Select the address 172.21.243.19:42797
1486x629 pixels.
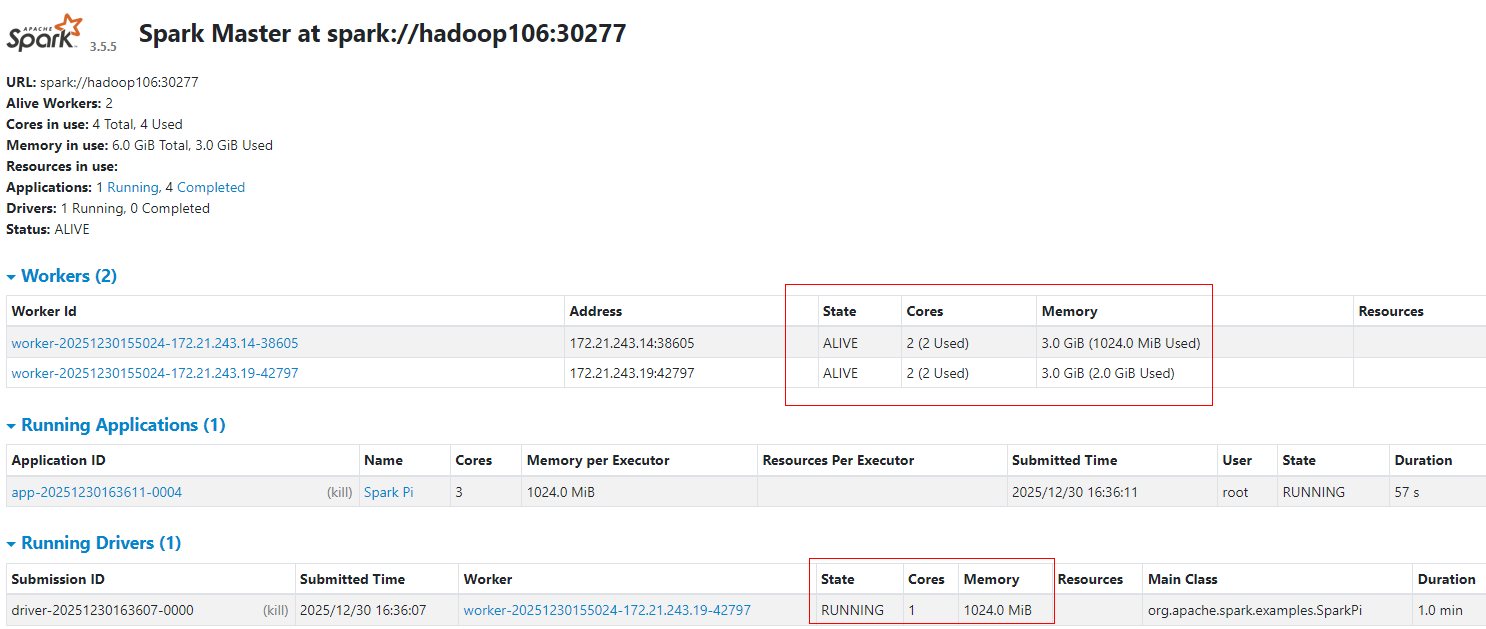pos(632,373)
